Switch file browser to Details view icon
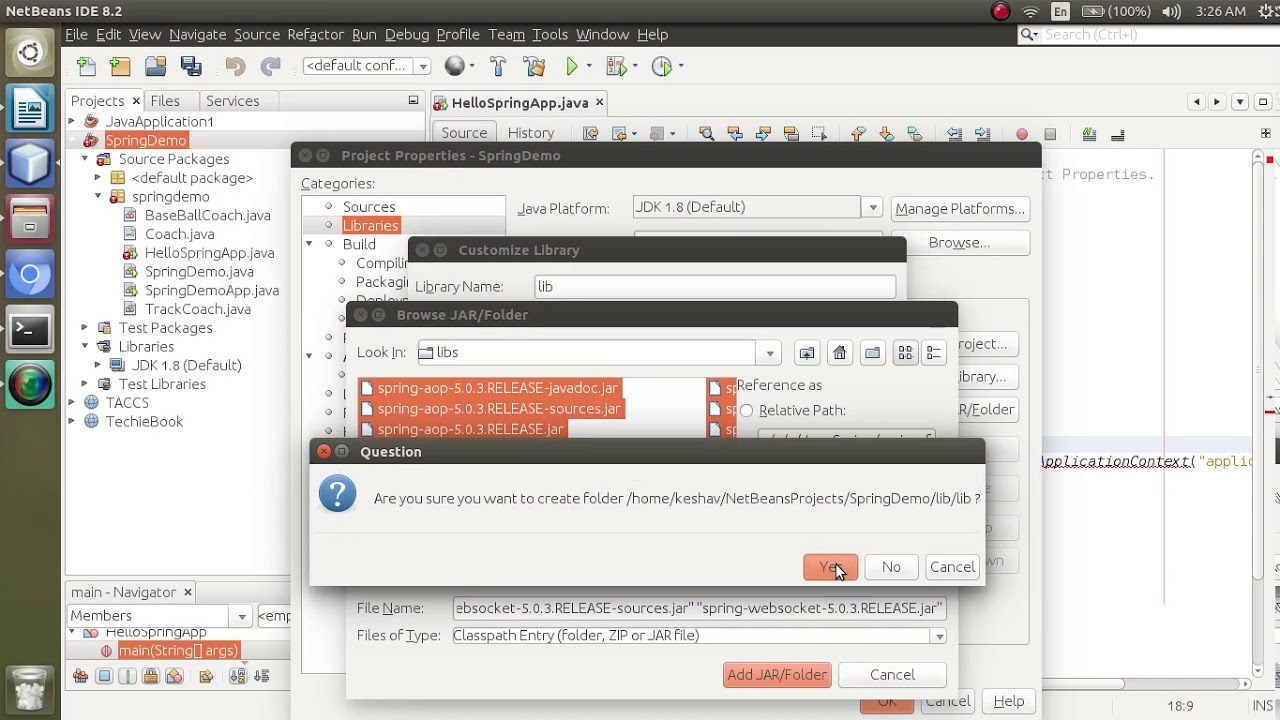Screen dimensions: 1280x720 click(933, 353)
